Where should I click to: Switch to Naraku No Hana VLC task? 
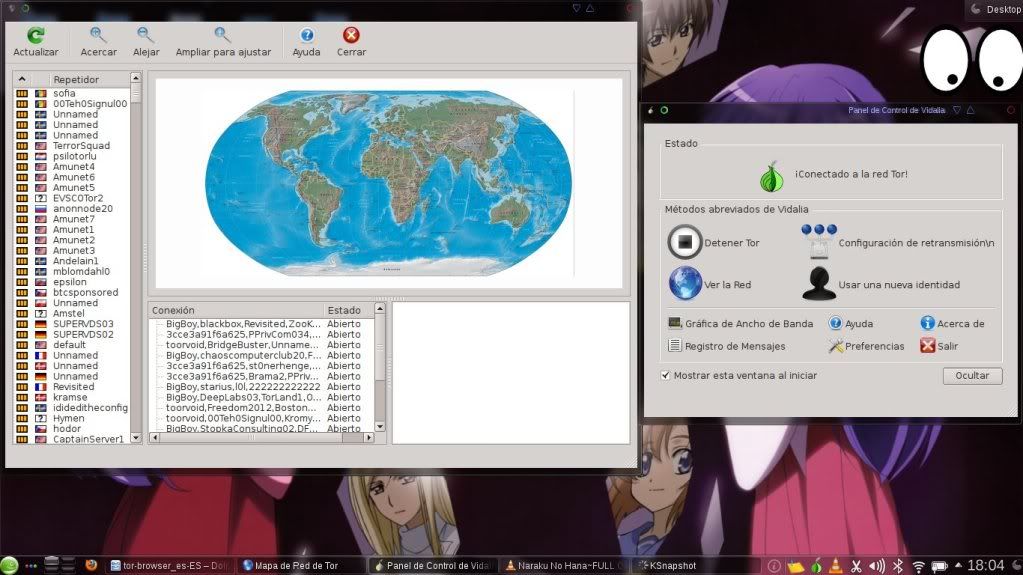[x=565, y=566]
